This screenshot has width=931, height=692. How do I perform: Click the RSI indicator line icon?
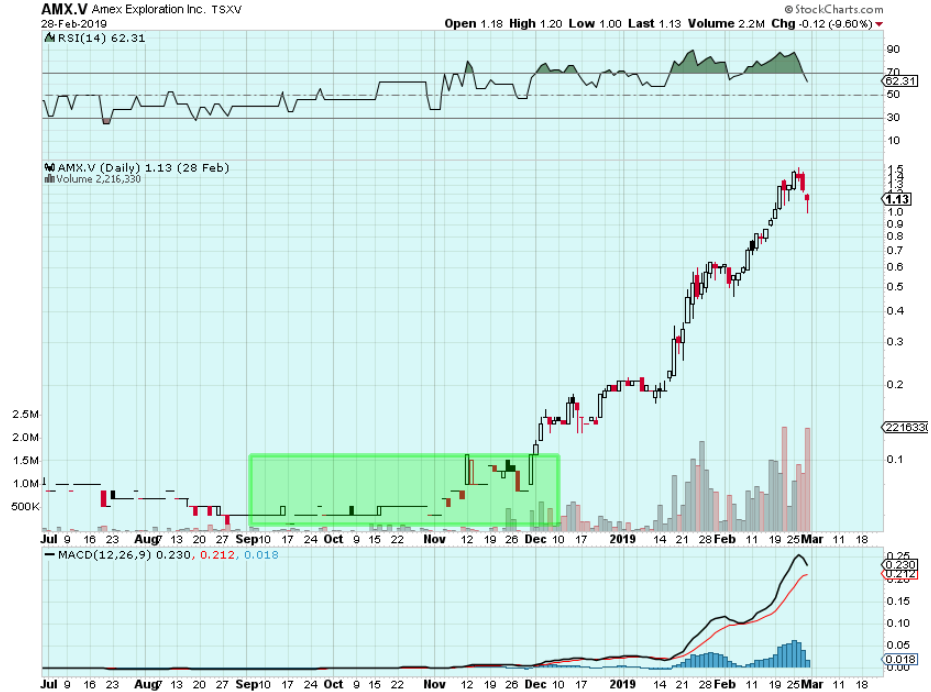click(x=49, y=38)
